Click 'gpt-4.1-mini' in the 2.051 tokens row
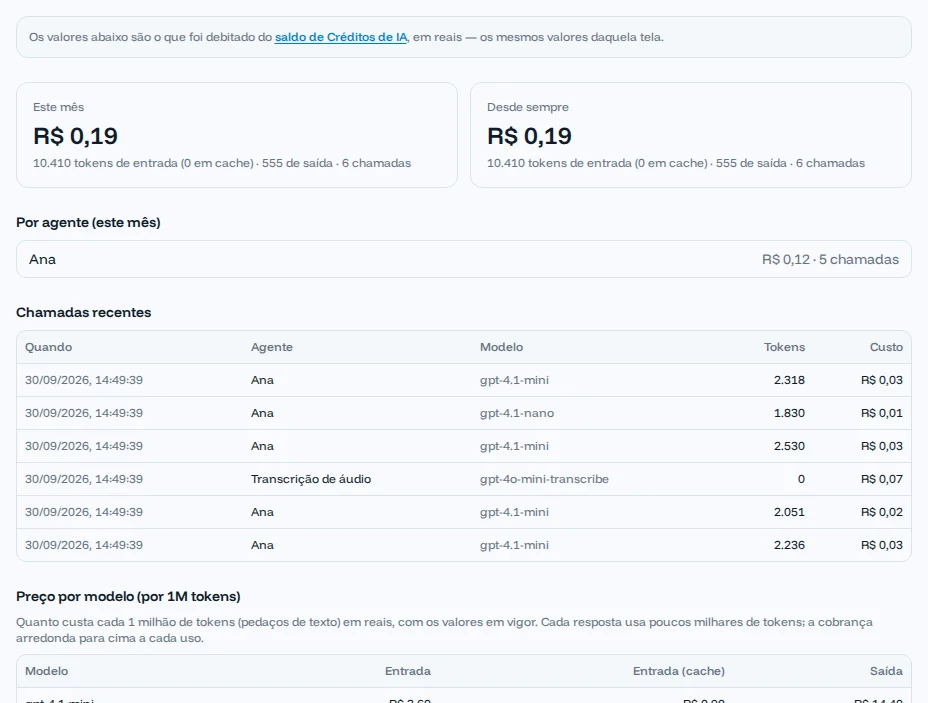This screenshot has height=703, width=928. coord(514,512)
